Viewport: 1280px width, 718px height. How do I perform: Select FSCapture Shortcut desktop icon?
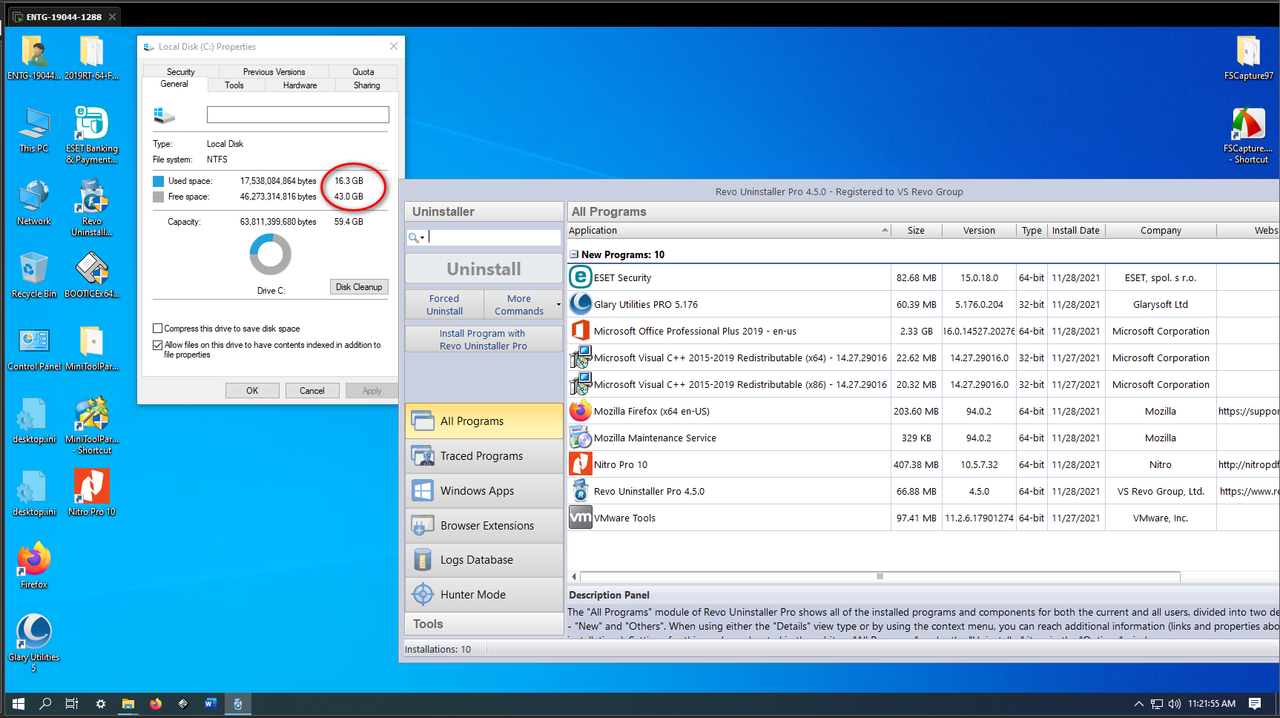pos(1248,136)
